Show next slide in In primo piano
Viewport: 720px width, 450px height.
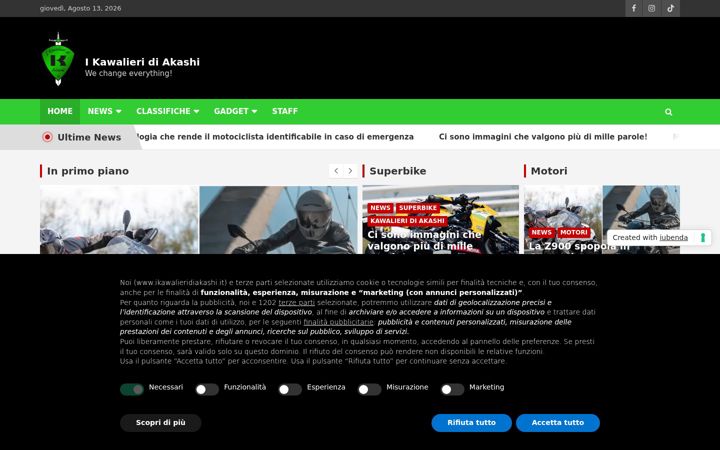coord(350,171)
